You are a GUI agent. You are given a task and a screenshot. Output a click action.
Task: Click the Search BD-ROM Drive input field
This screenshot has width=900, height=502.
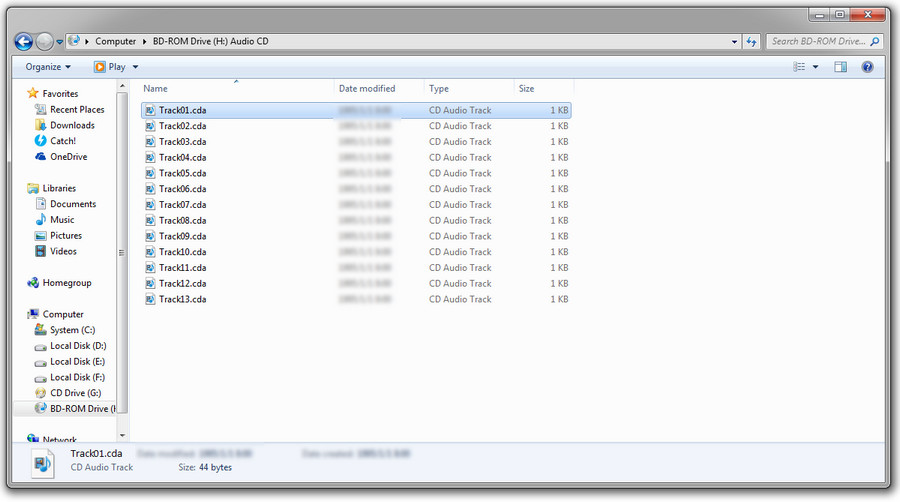click(x=817, y=42)
